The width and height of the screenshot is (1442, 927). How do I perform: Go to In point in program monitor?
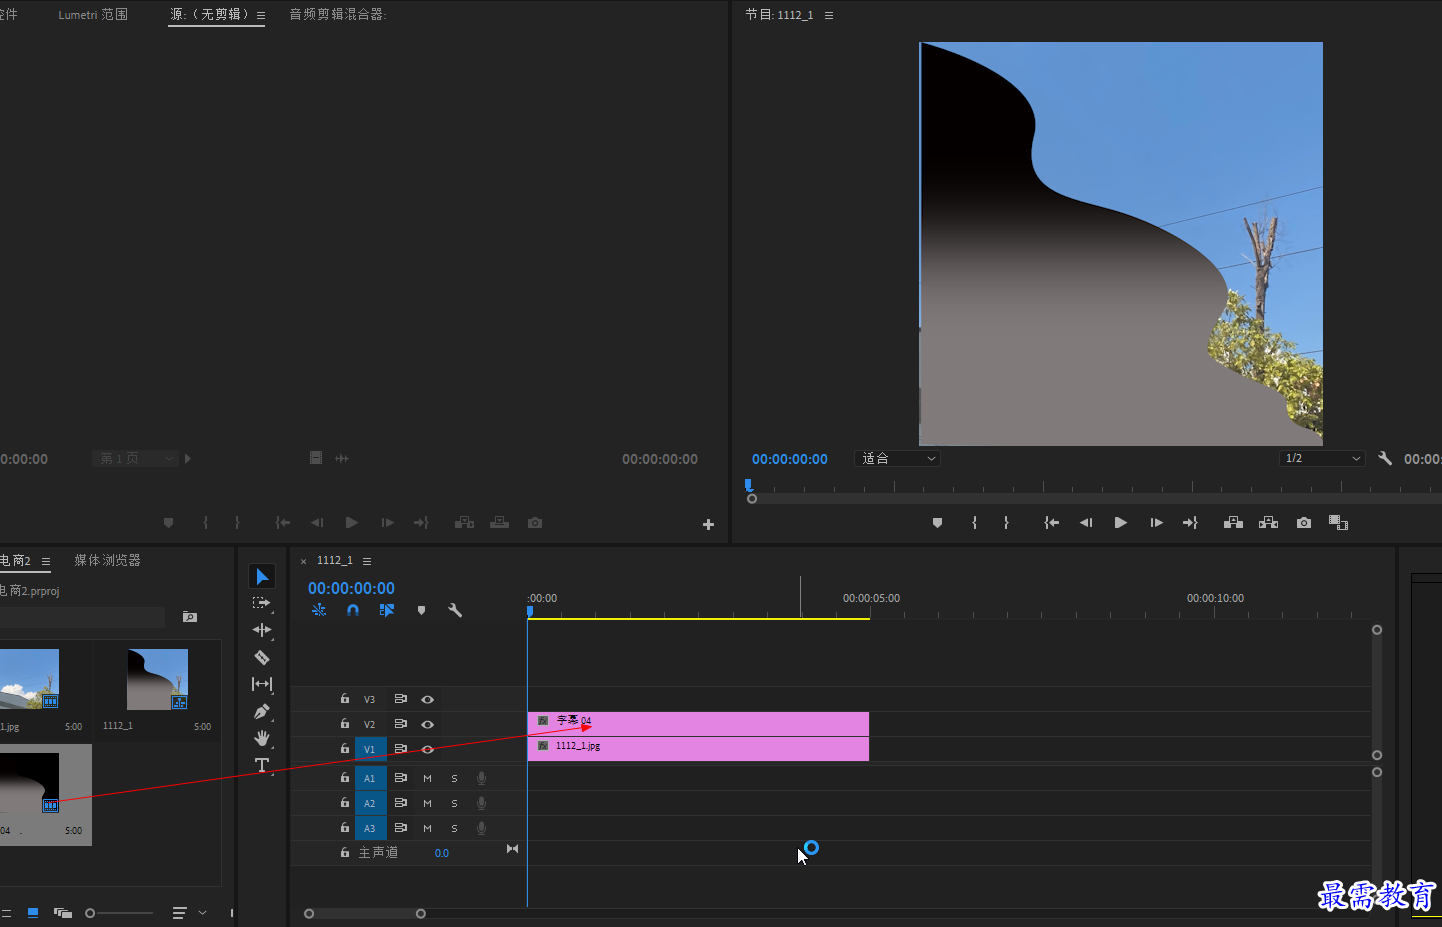coord(1051,523)
